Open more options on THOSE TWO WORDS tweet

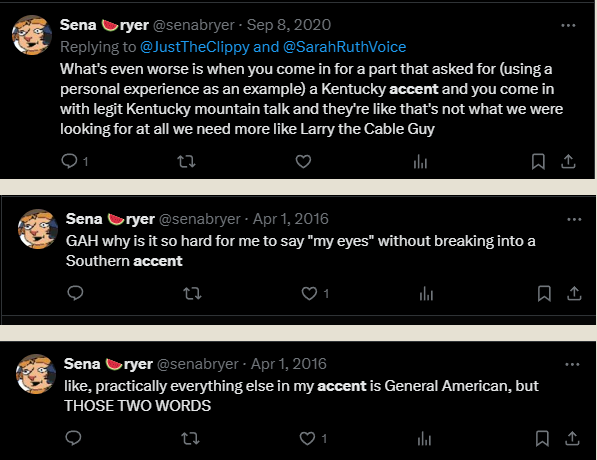(x=572, y=364)
